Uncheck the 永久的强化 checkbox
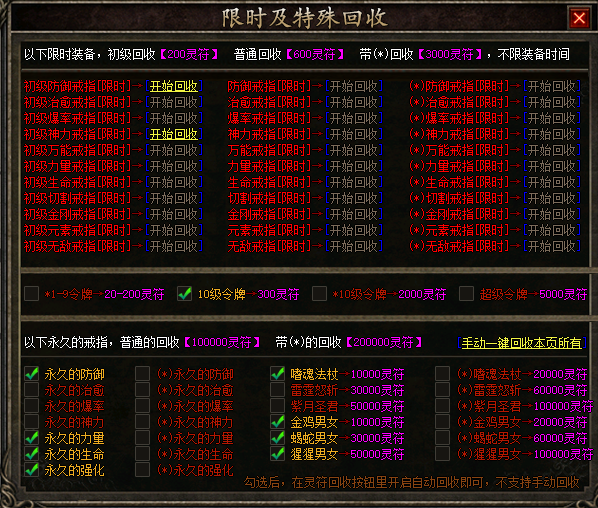This screenshot has width=598, height=508. click(32, 470)
